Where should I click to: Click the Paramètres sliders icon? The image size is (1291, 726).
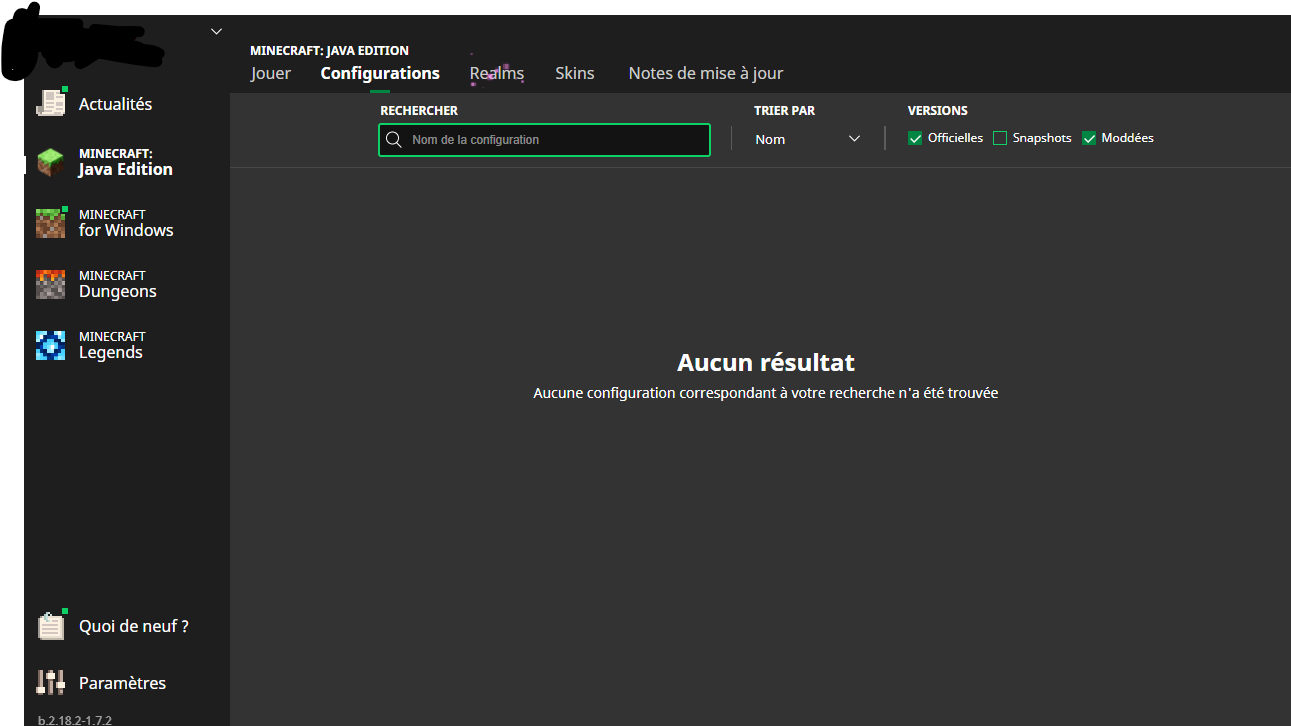[x=50, y=683]
